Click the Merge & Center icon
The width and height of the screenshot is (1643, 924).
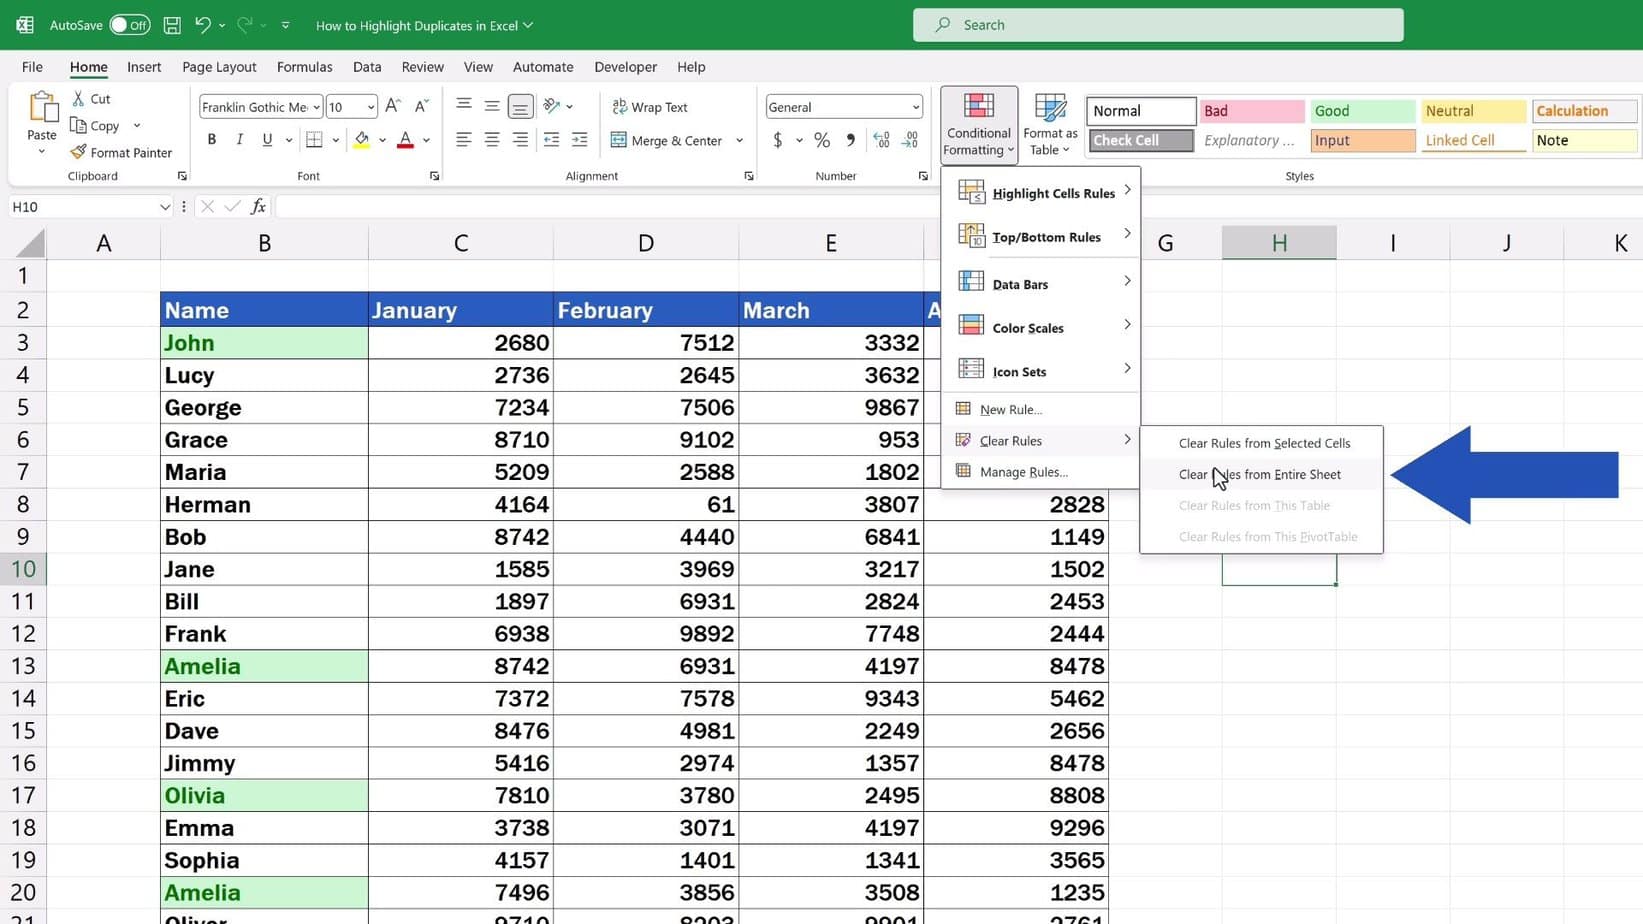[x=618, y=140]
